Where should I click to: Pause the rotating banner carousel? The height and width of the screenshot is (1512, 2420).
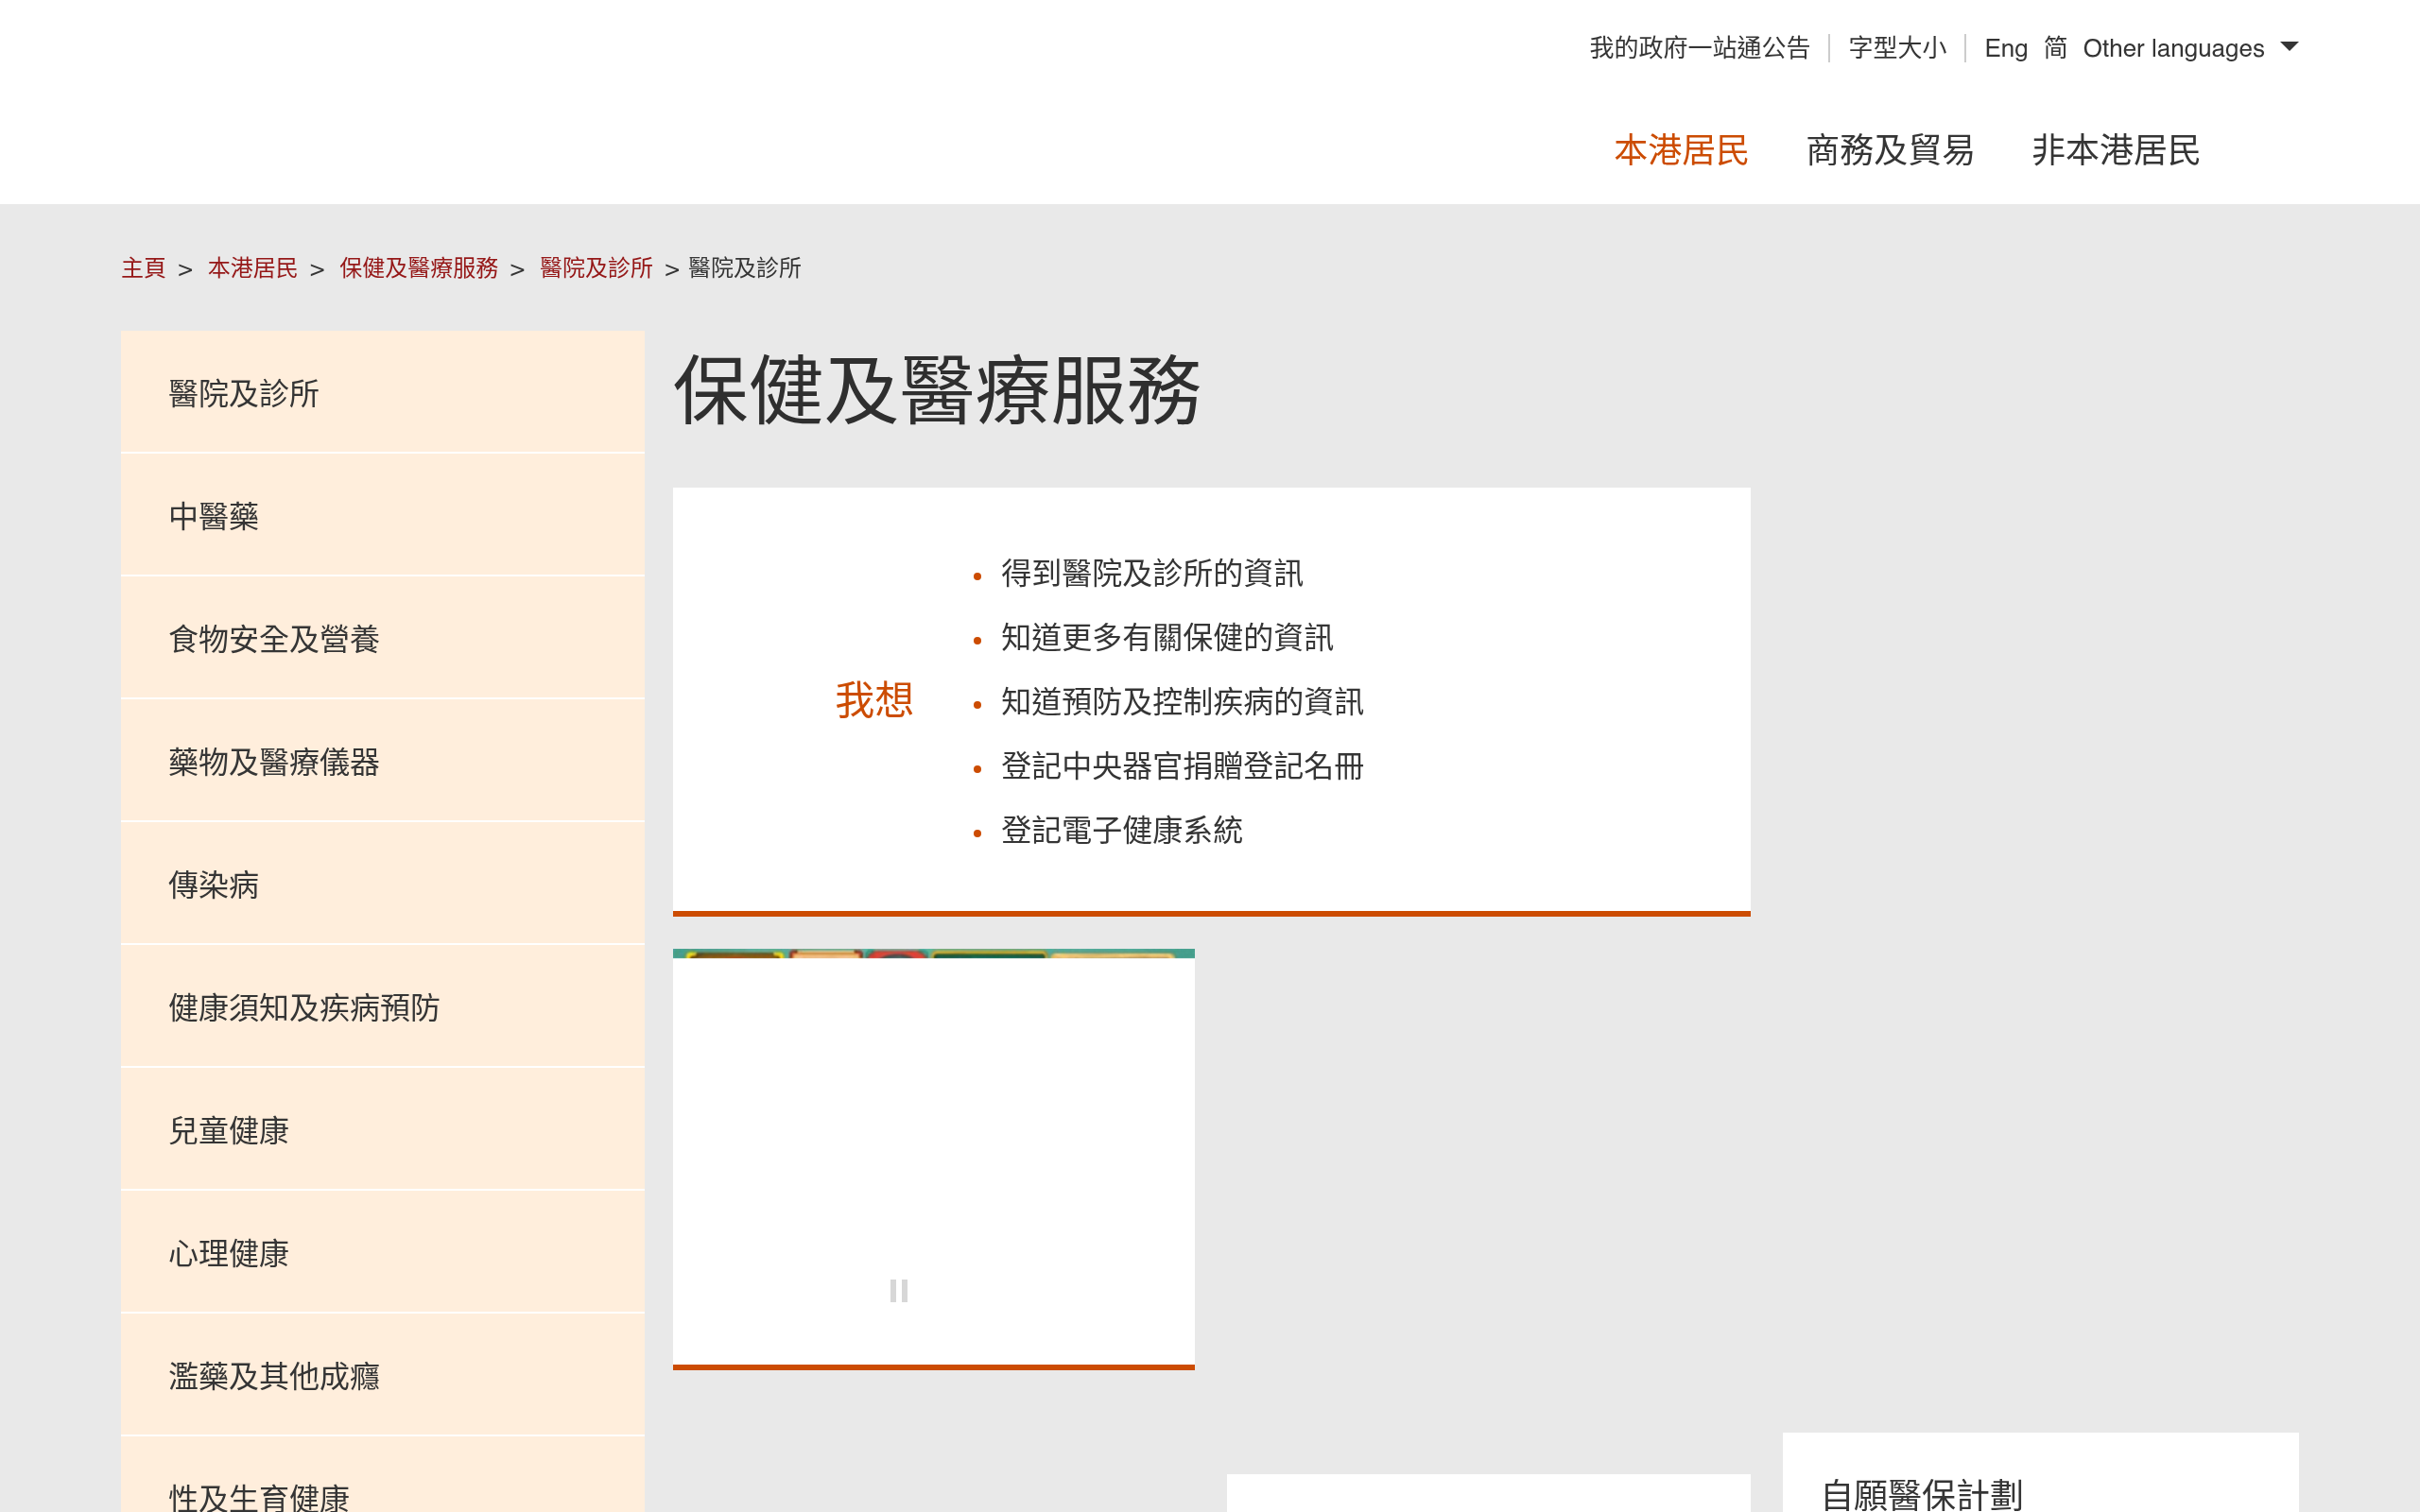pos(897,1290)
